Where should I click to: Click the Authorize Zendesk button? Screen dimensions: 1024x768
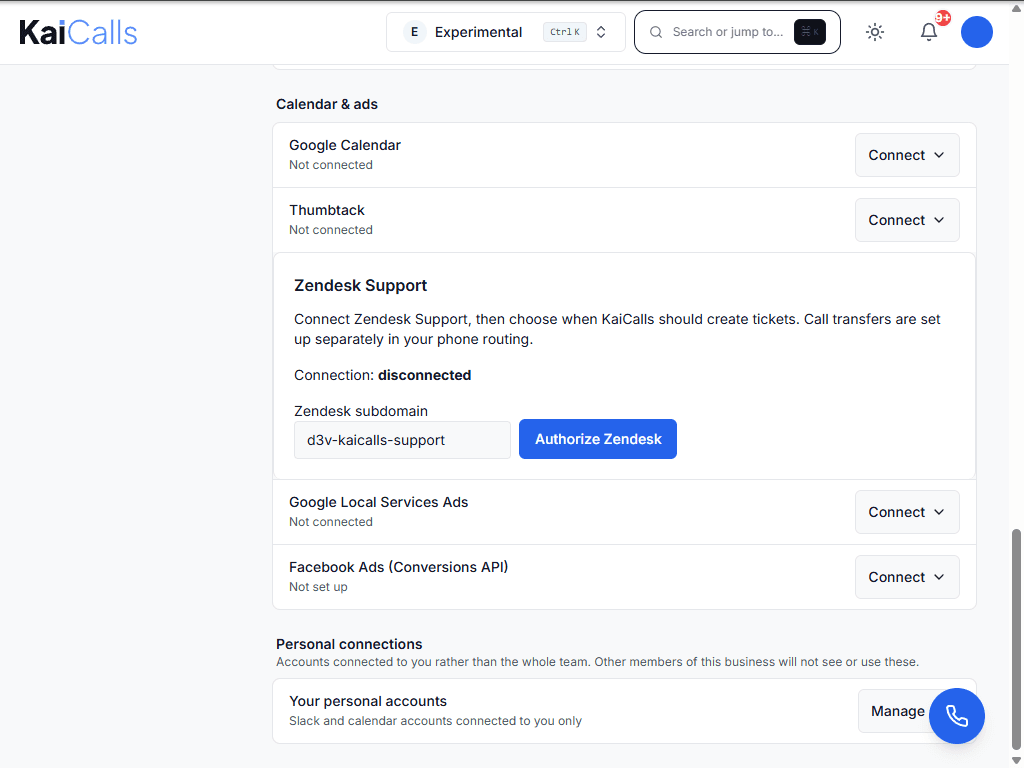coord(598,439)
